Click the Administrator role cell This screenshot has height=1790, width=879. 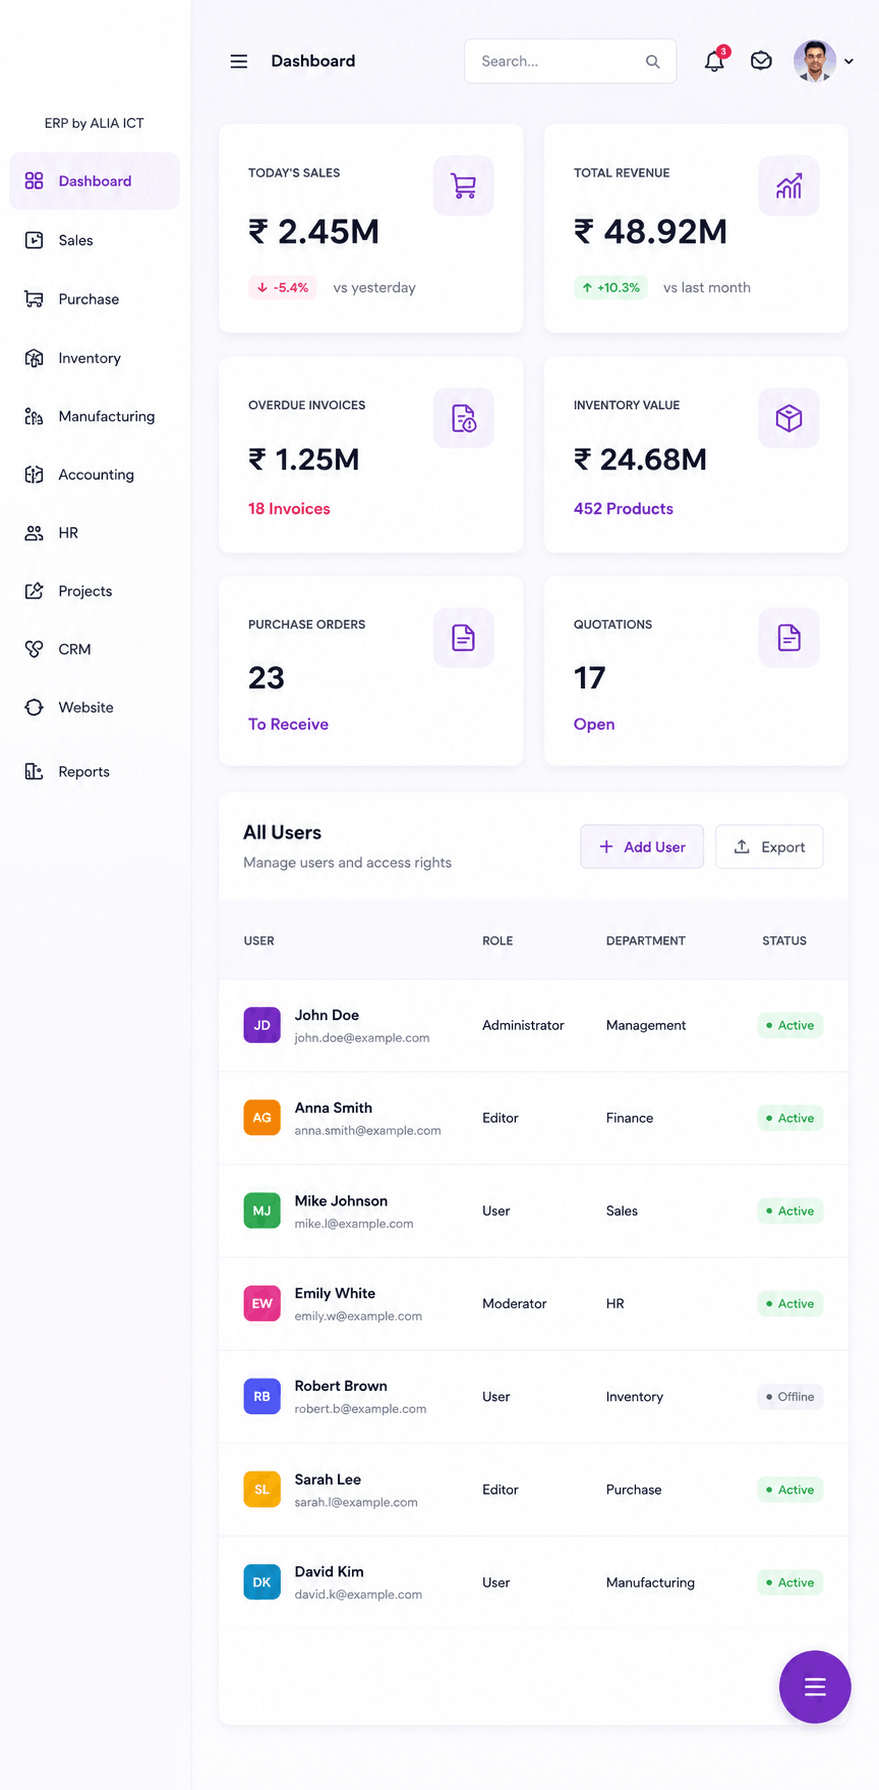[523, 1025]
